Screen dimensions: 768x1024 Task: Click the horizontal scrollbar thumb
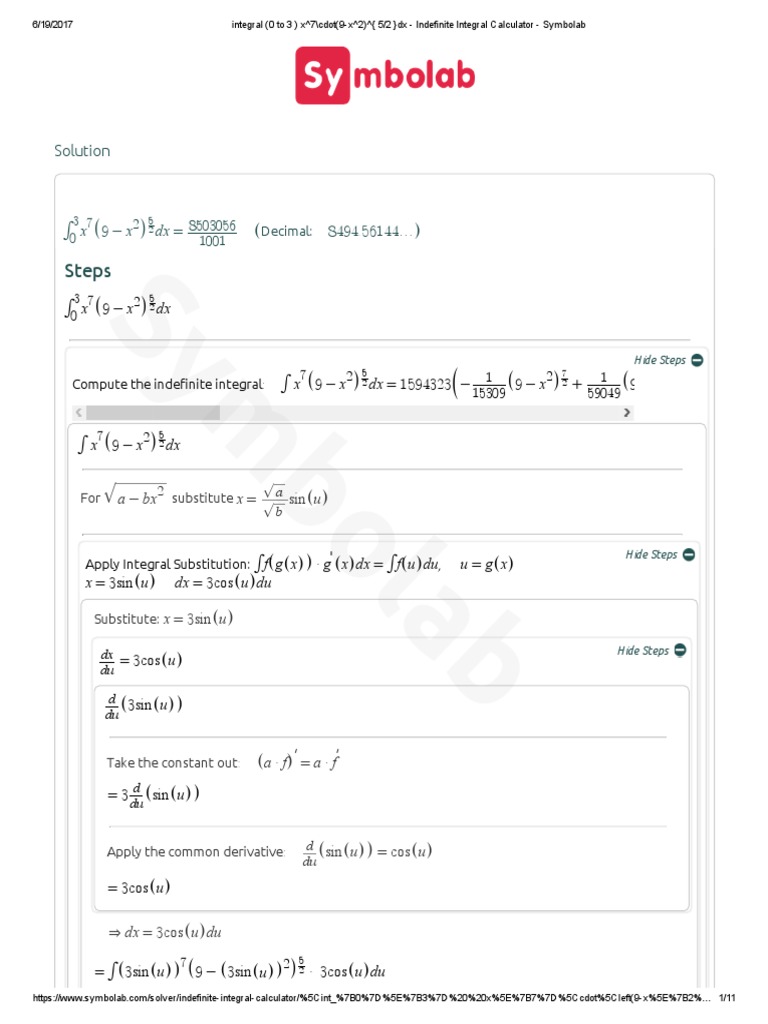point(152,412)
